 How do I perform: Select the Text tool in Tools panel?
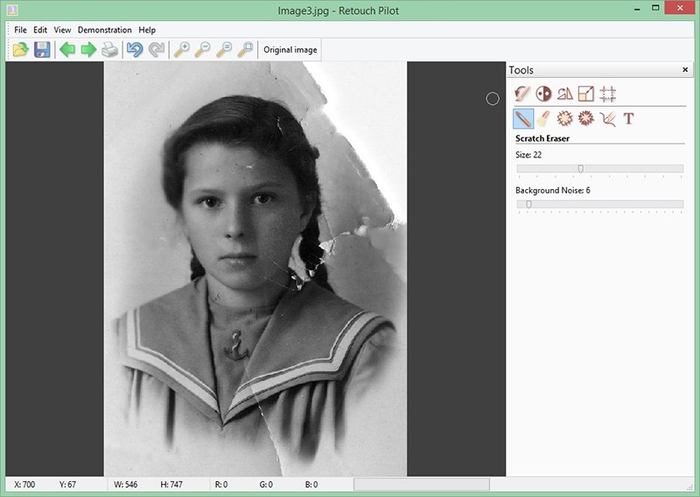point(629,119)
